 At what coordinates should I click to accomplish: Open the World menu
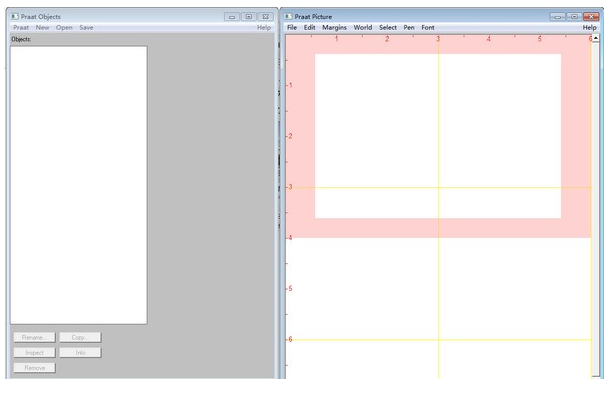pyautogui.click(x=363, y=27)
